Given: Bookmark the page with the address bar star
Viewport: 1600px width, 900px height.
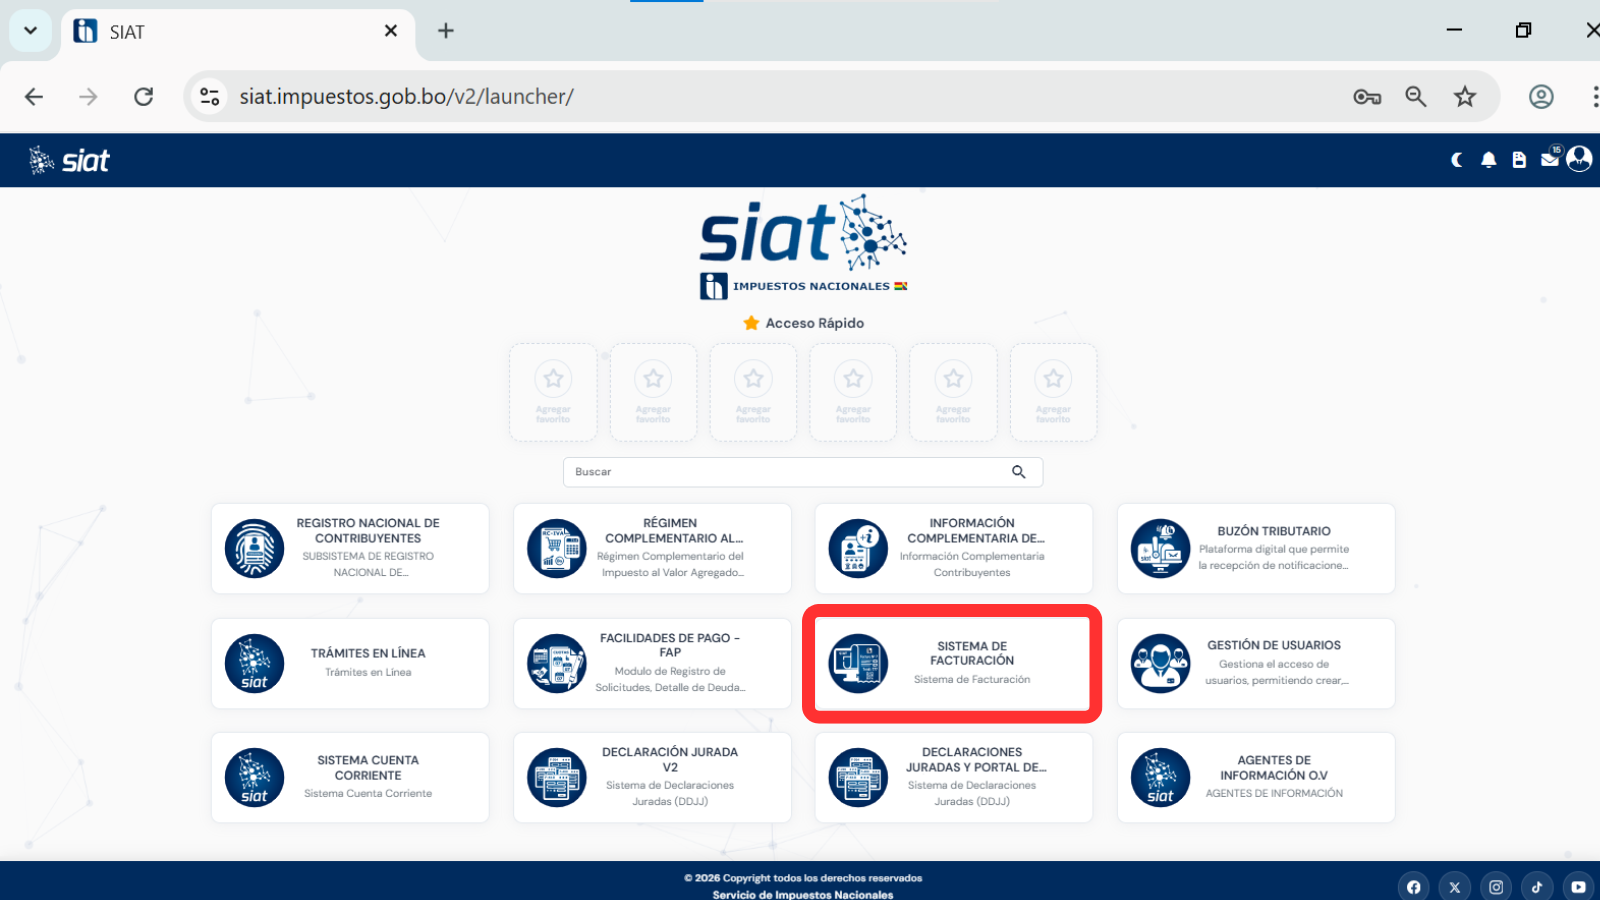Looking at the screenshot, I should tap(1465, 96).
